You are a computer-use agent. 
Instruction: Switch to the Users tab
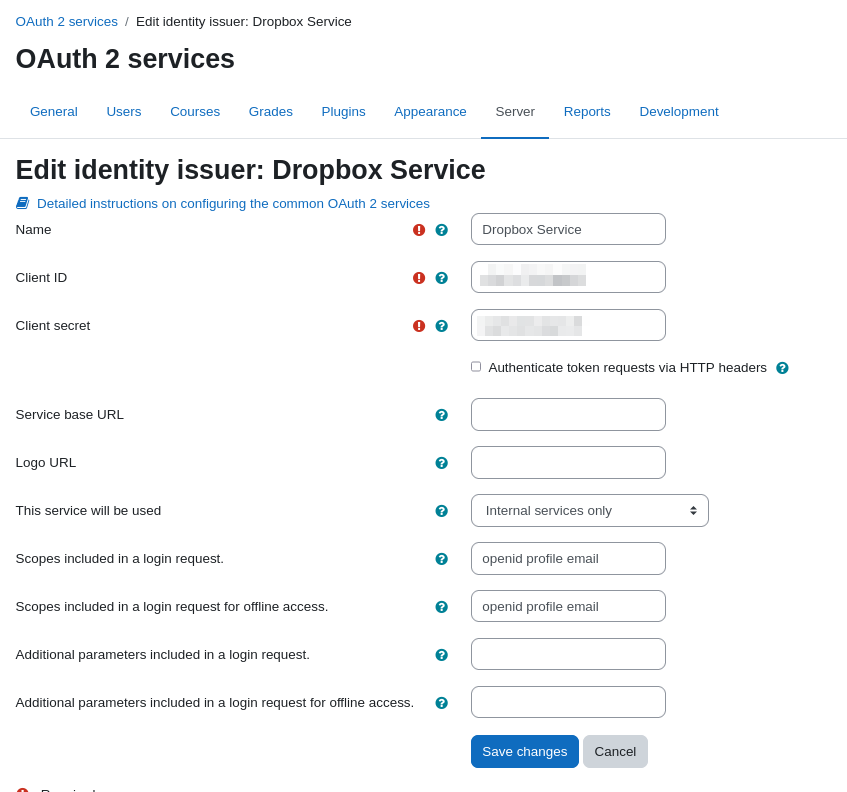point(124,112)
